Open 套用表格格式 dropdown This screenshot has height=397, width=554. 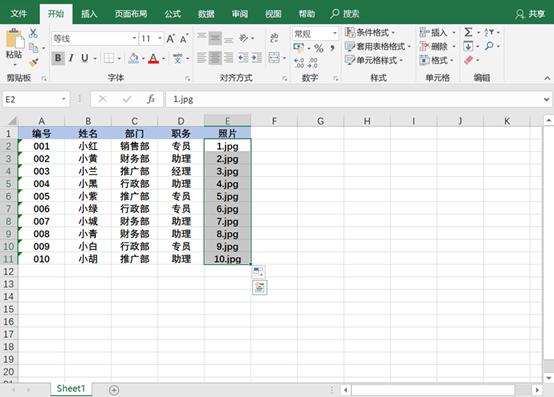coord(378,46)
